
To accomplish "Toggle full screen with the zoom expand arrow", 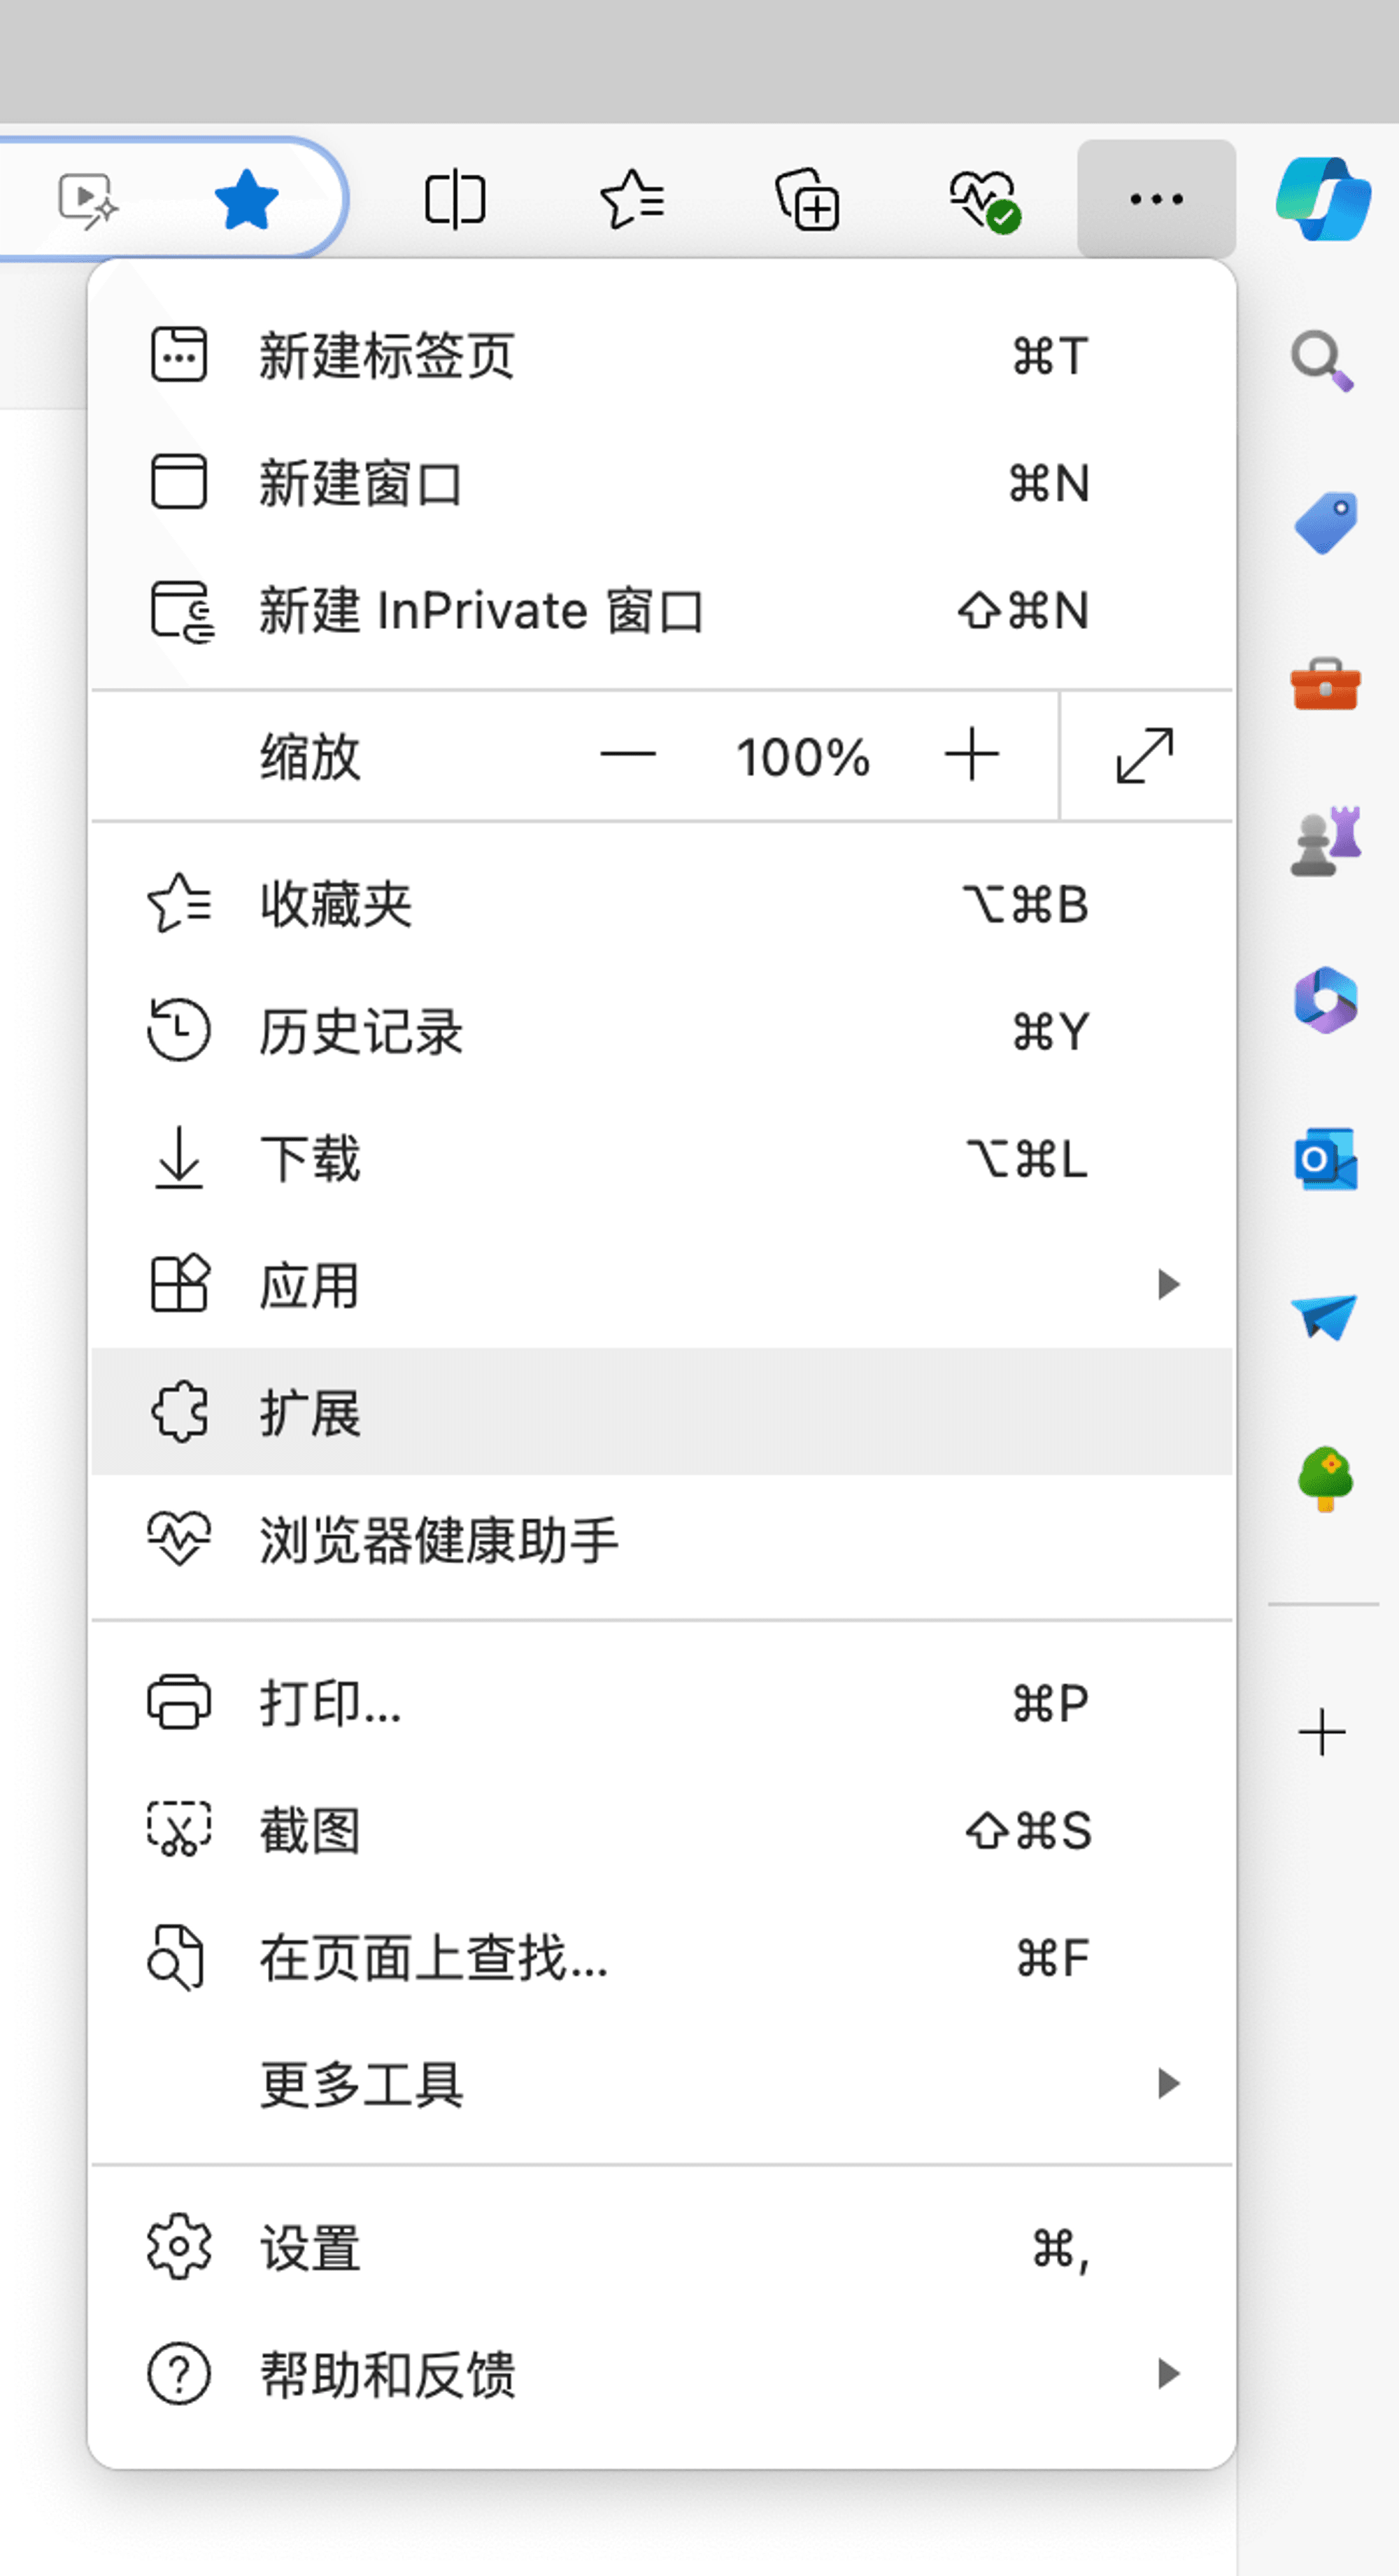I will 1145,756.
